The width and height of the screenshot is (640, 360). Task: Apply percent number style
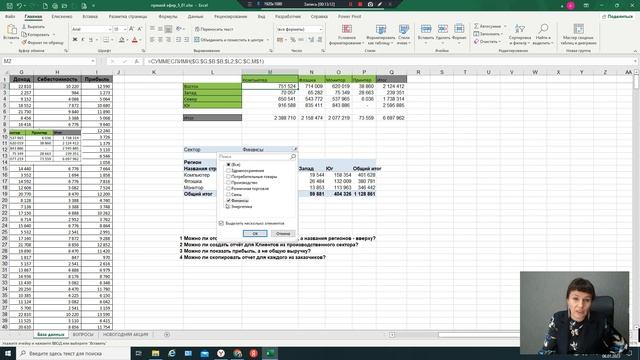click(293, 40)
